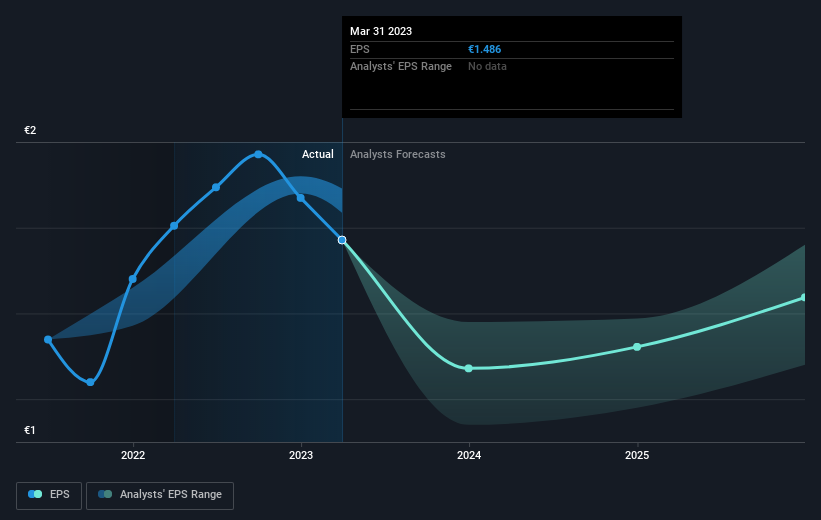The height and width of the screenshot is (520, 821).
Task: Click the EPS data point in mid-2022
Action: pos(216,187)
